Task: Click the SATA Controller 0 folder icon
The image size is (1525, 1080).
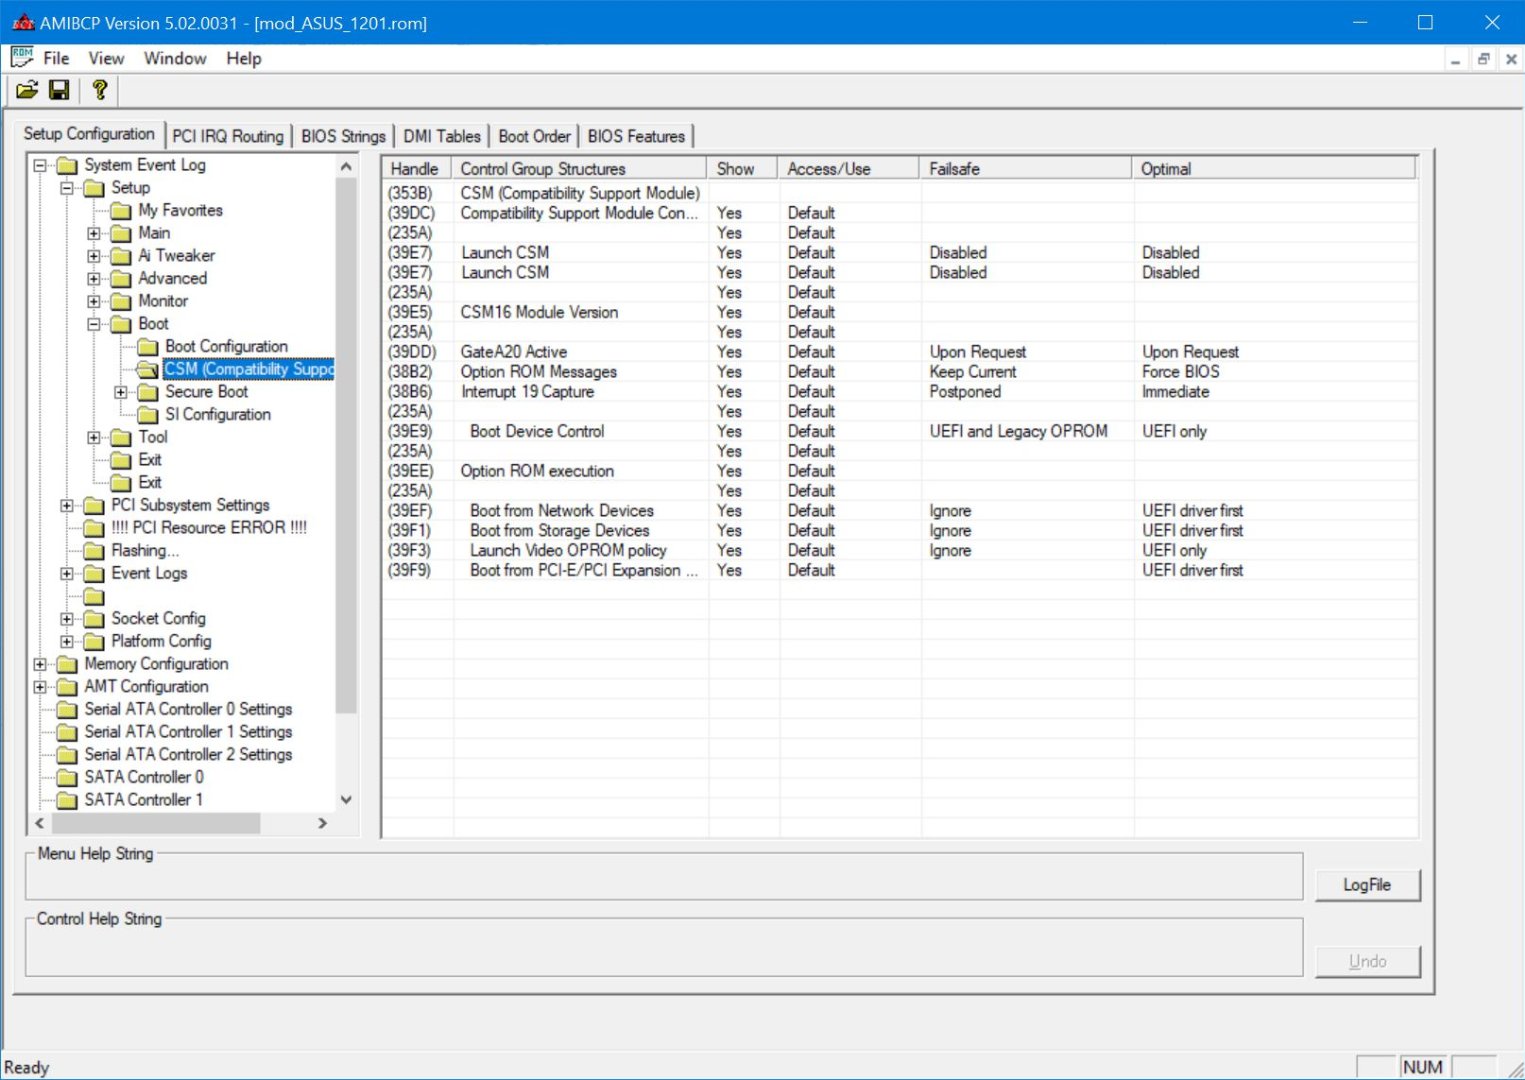Action: click(x=67, y=778)
